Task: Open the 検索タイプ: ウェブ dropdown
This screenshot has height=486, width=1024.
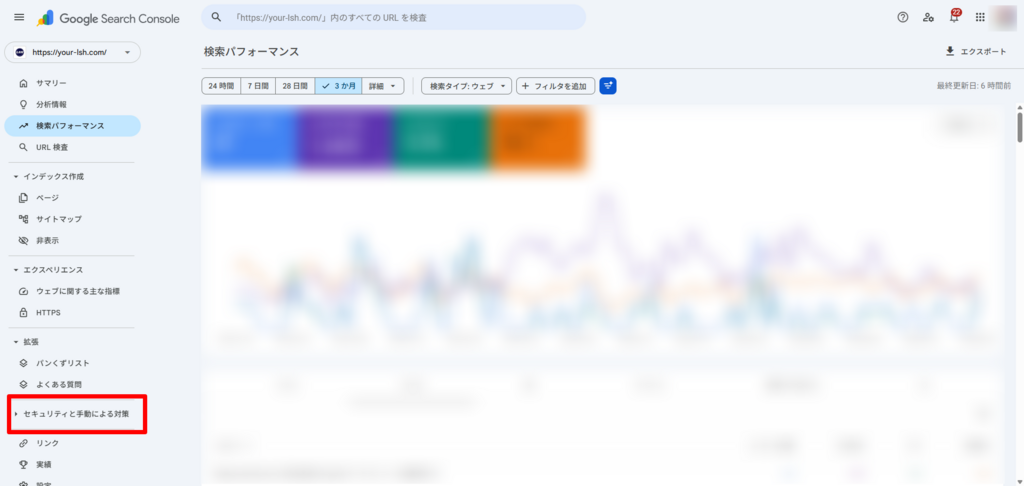Action: (x=467, y=86)
